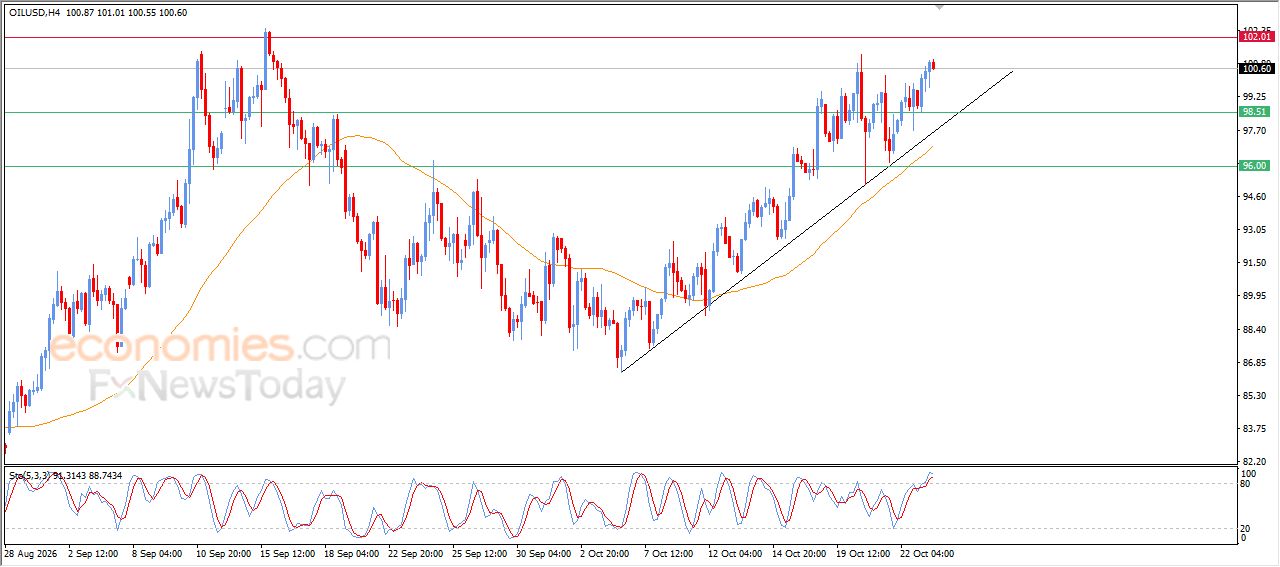Click the 2 Sep 12:00 time label

tap(92, 553)
